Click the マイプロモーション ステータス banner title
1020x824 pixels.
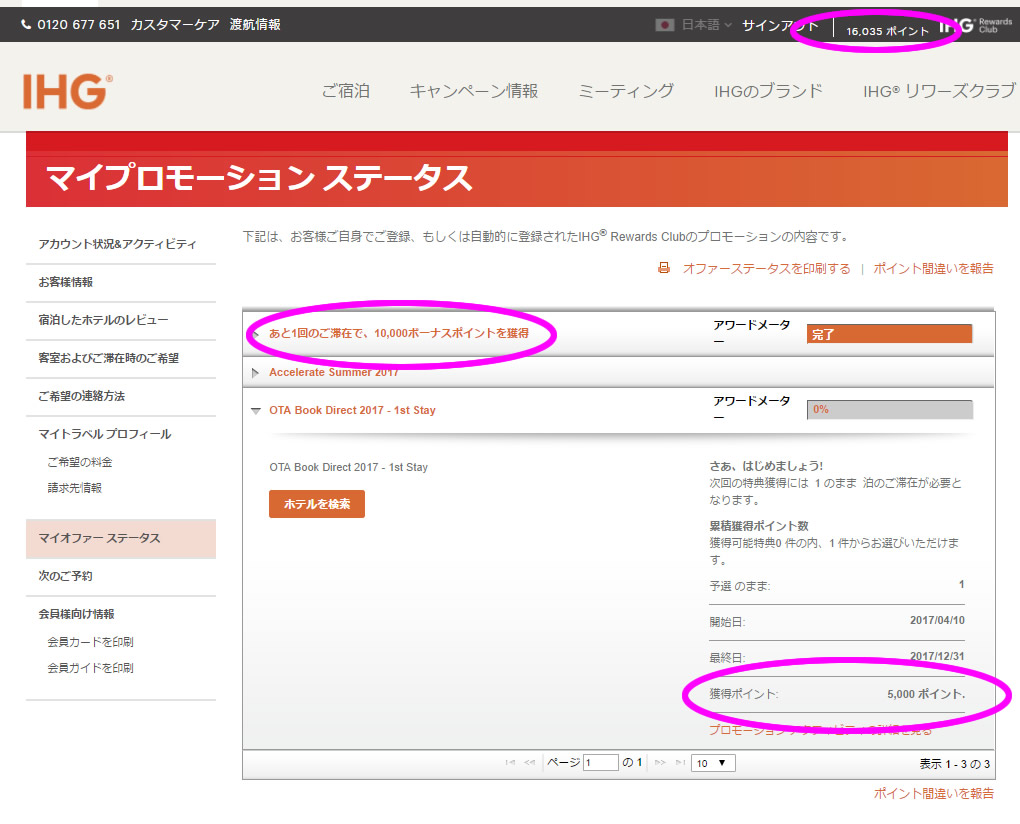[x=259, y=178]
